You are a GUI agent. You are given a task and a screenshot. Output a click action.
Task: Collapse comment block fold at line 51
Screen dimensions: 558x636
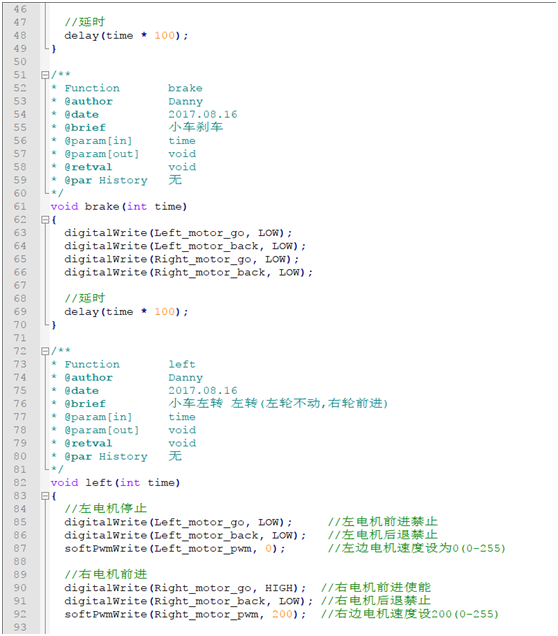45,75
